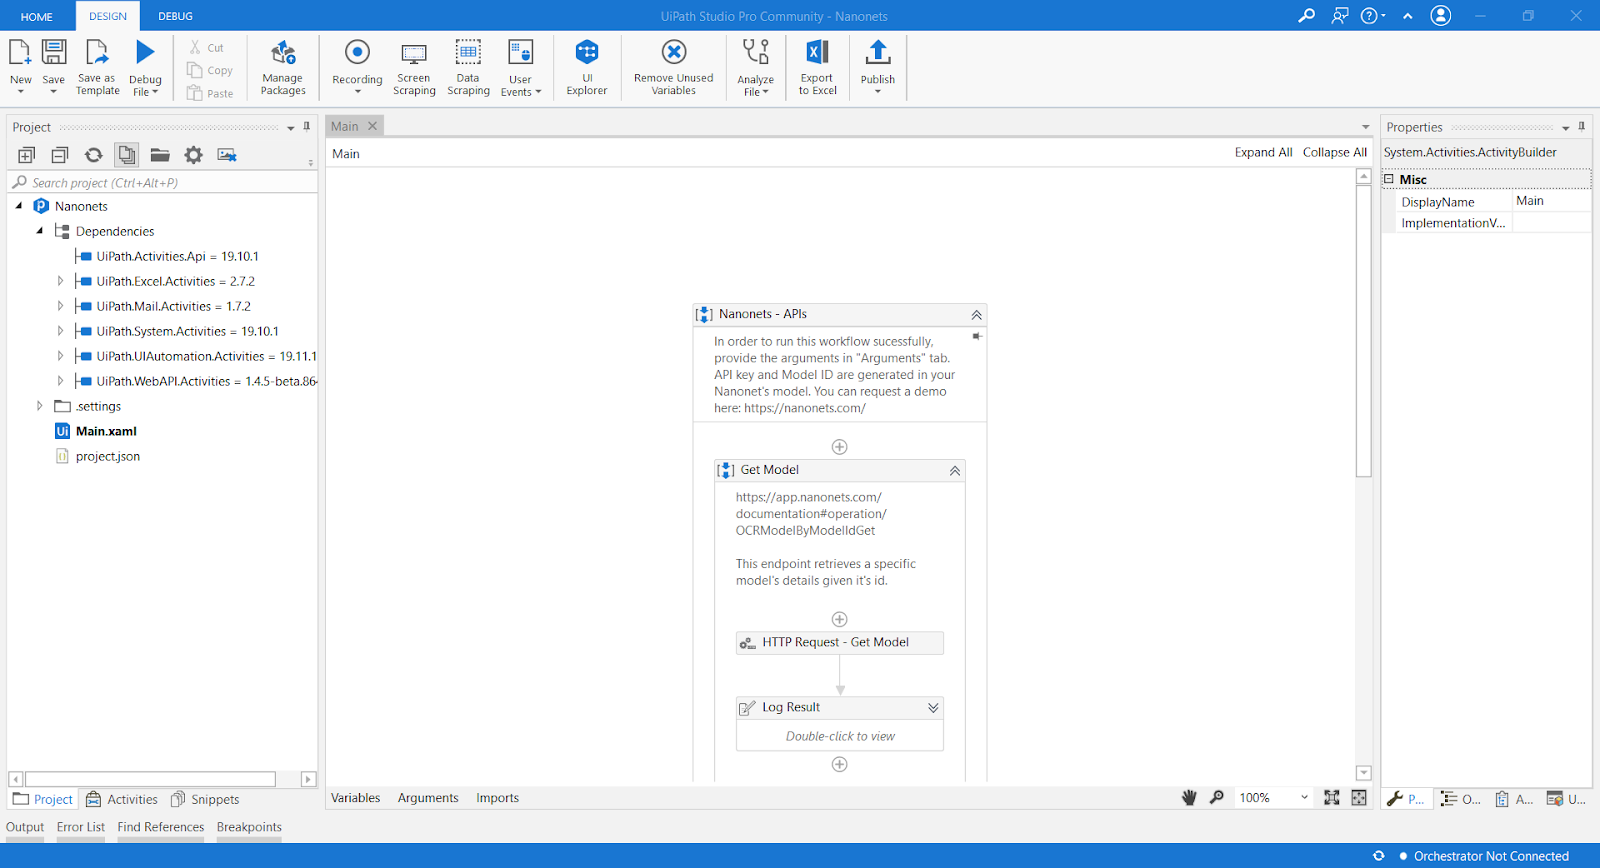The height and width of the screenshot is (868, 1600).
Task: Toggle Show All Files in Project panel
Action: (x=126, y=155)
